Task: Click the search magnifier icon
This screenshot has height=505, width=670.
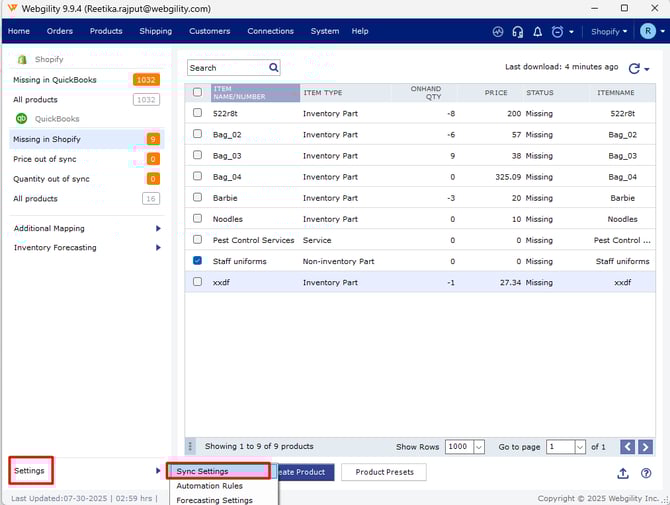Action: tap(273, 68)
